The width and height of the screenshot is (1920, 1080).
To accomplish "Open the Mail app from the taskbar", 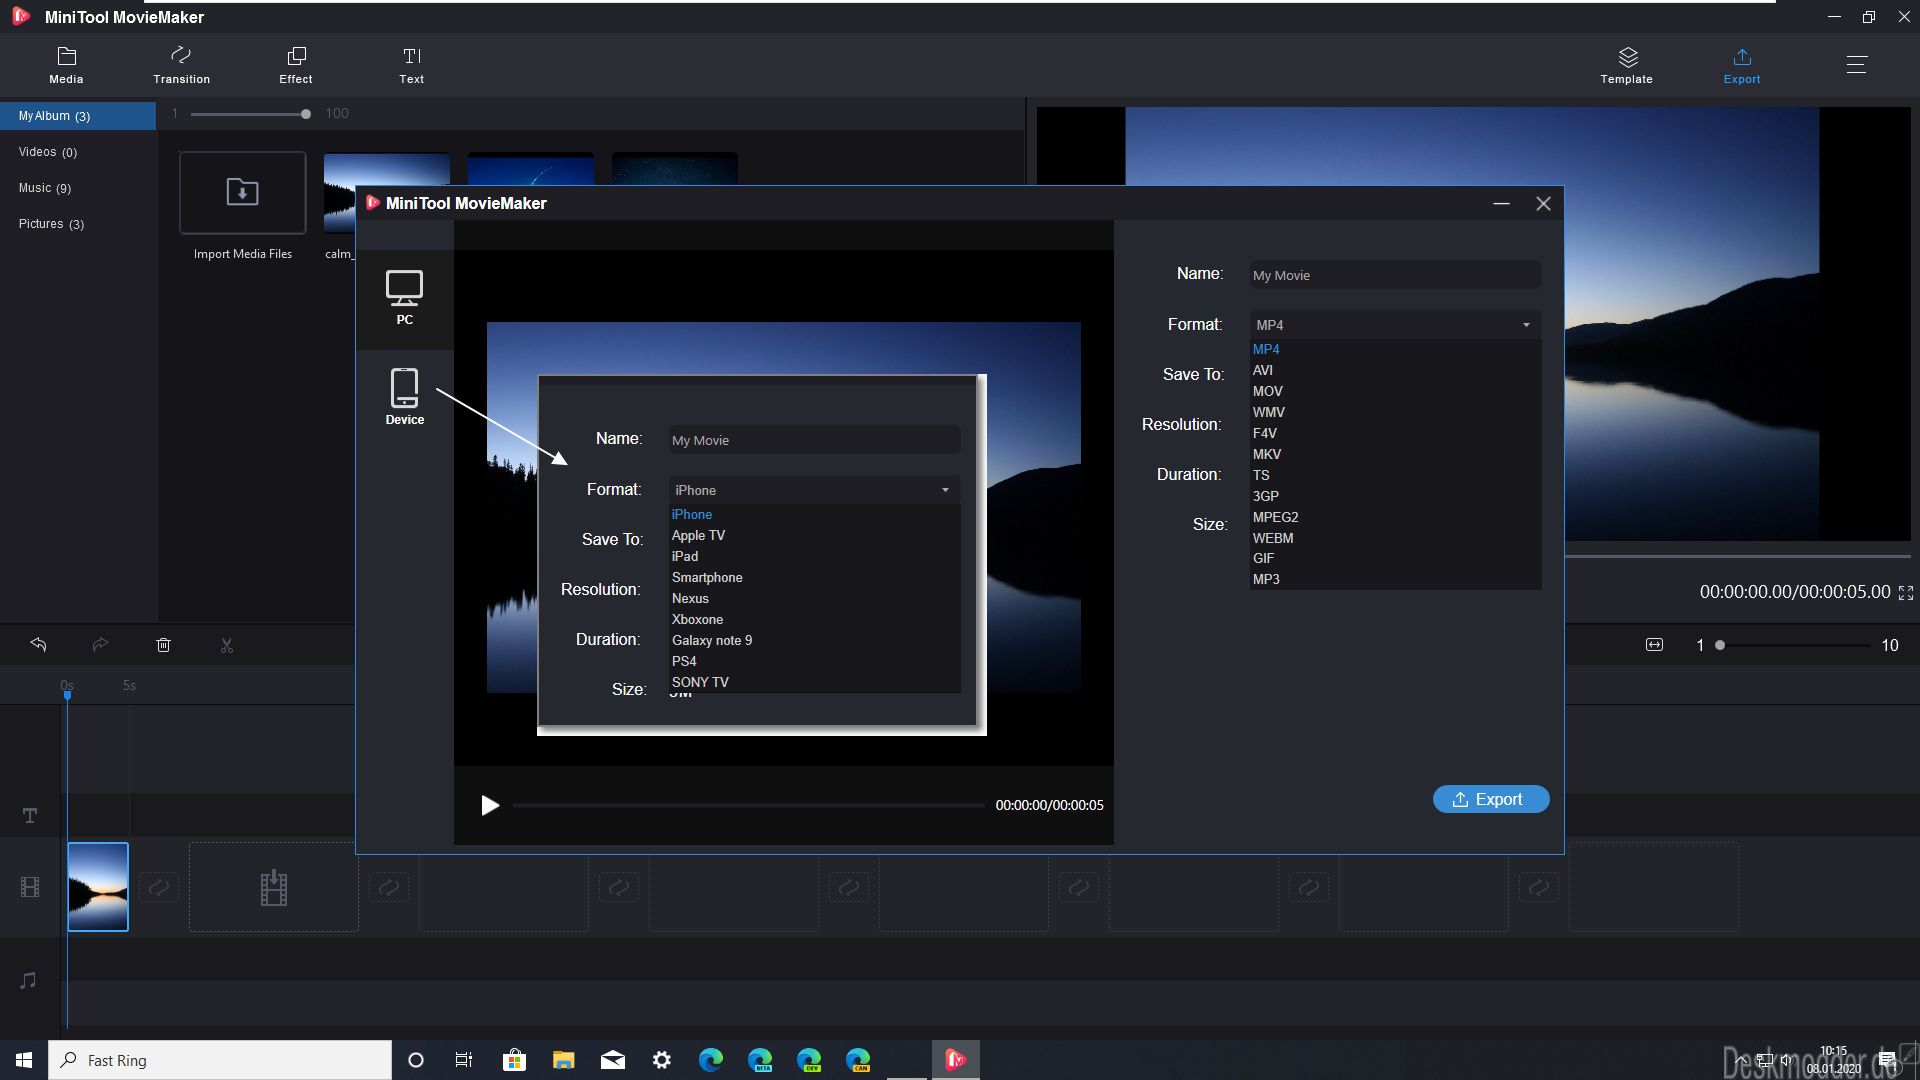I will click(613, 1060).
